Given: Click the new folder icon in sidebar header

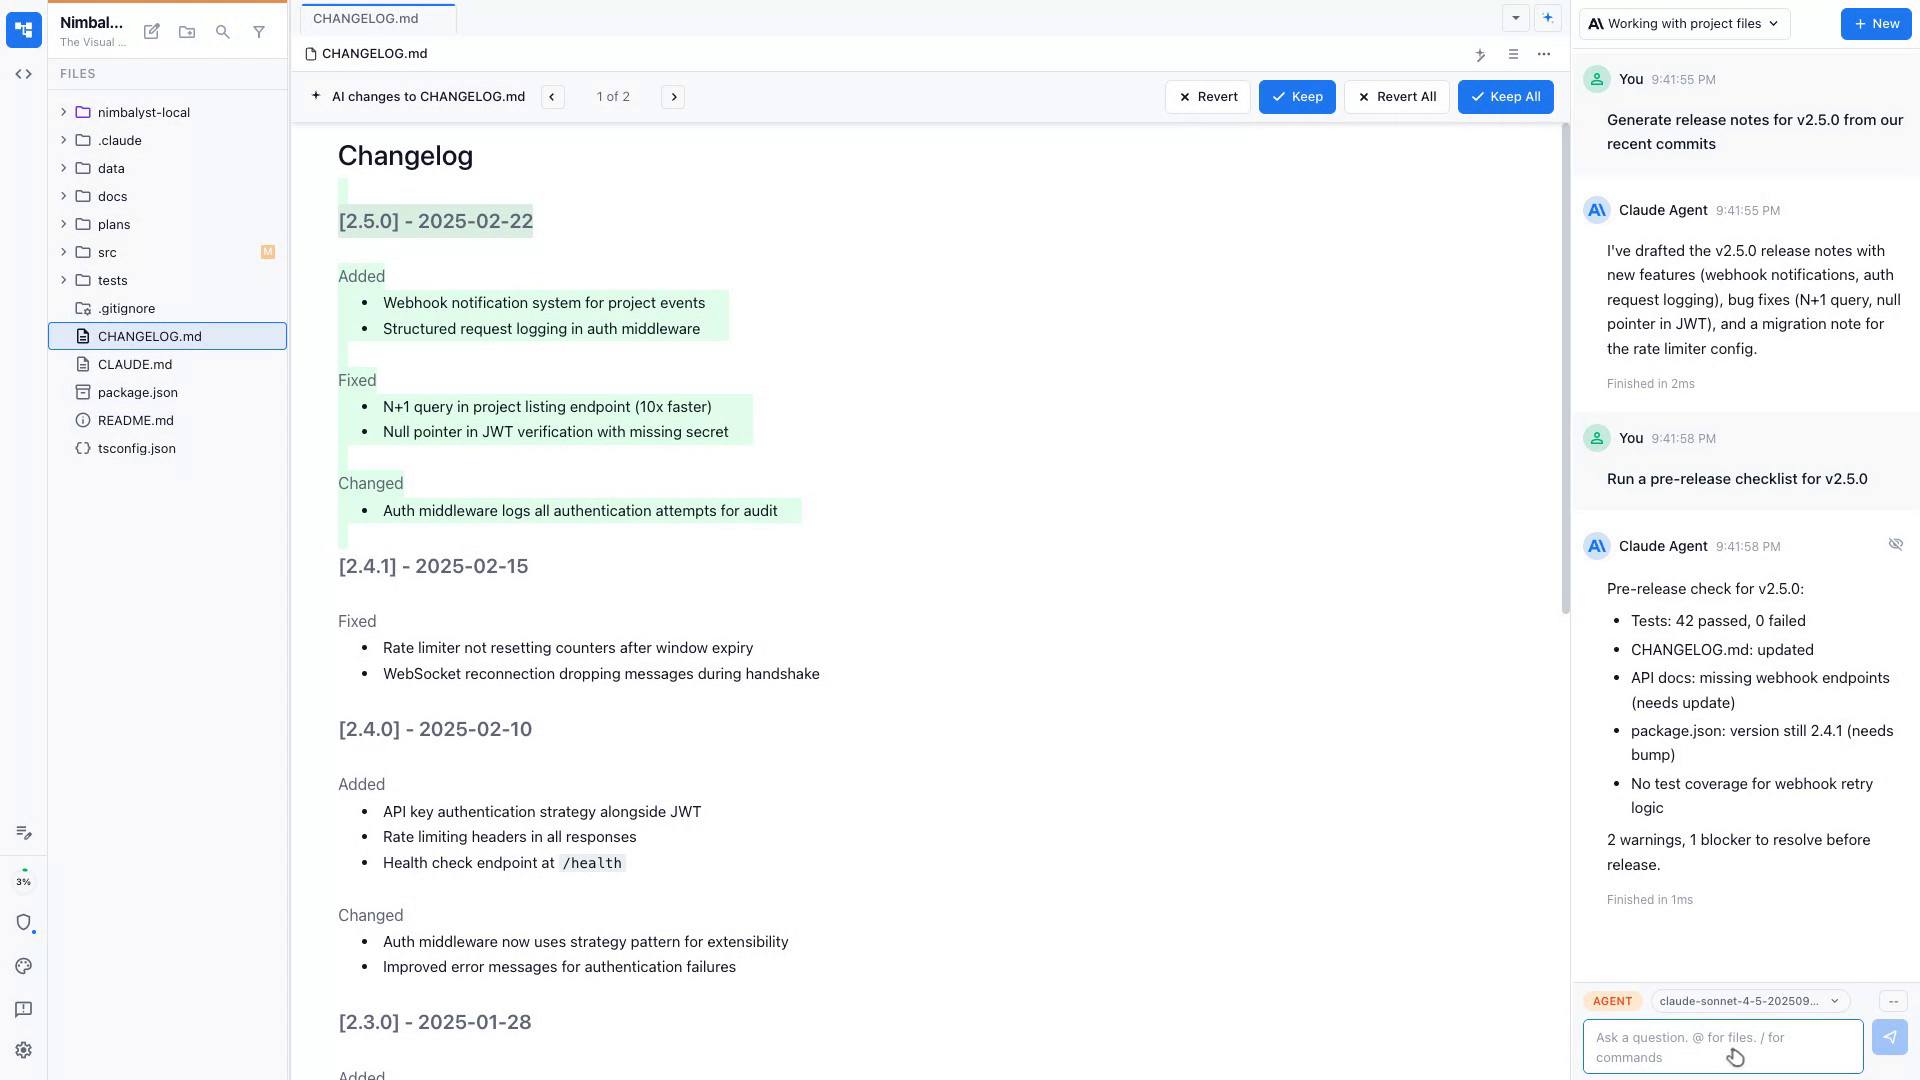Looking at the screenshot, I should click(187, 32).
